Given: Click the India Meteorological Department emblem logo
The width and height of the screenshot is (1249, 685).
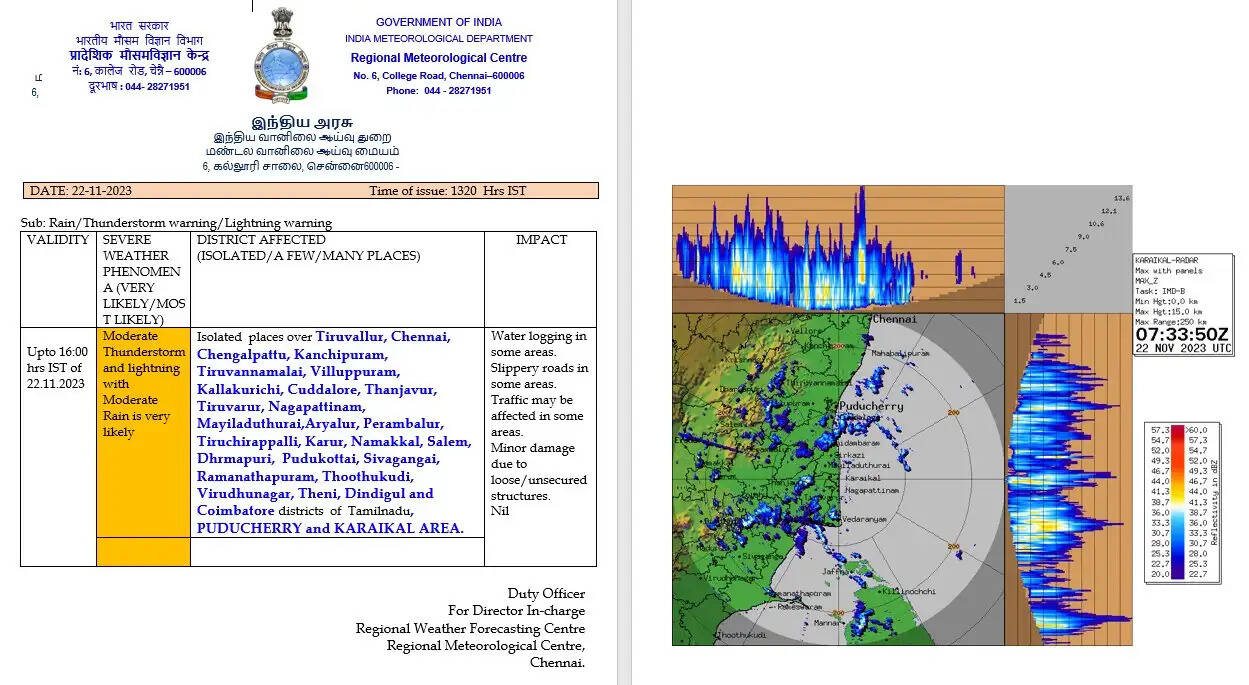Looking at the screenshot, I should tap(280, 55).
